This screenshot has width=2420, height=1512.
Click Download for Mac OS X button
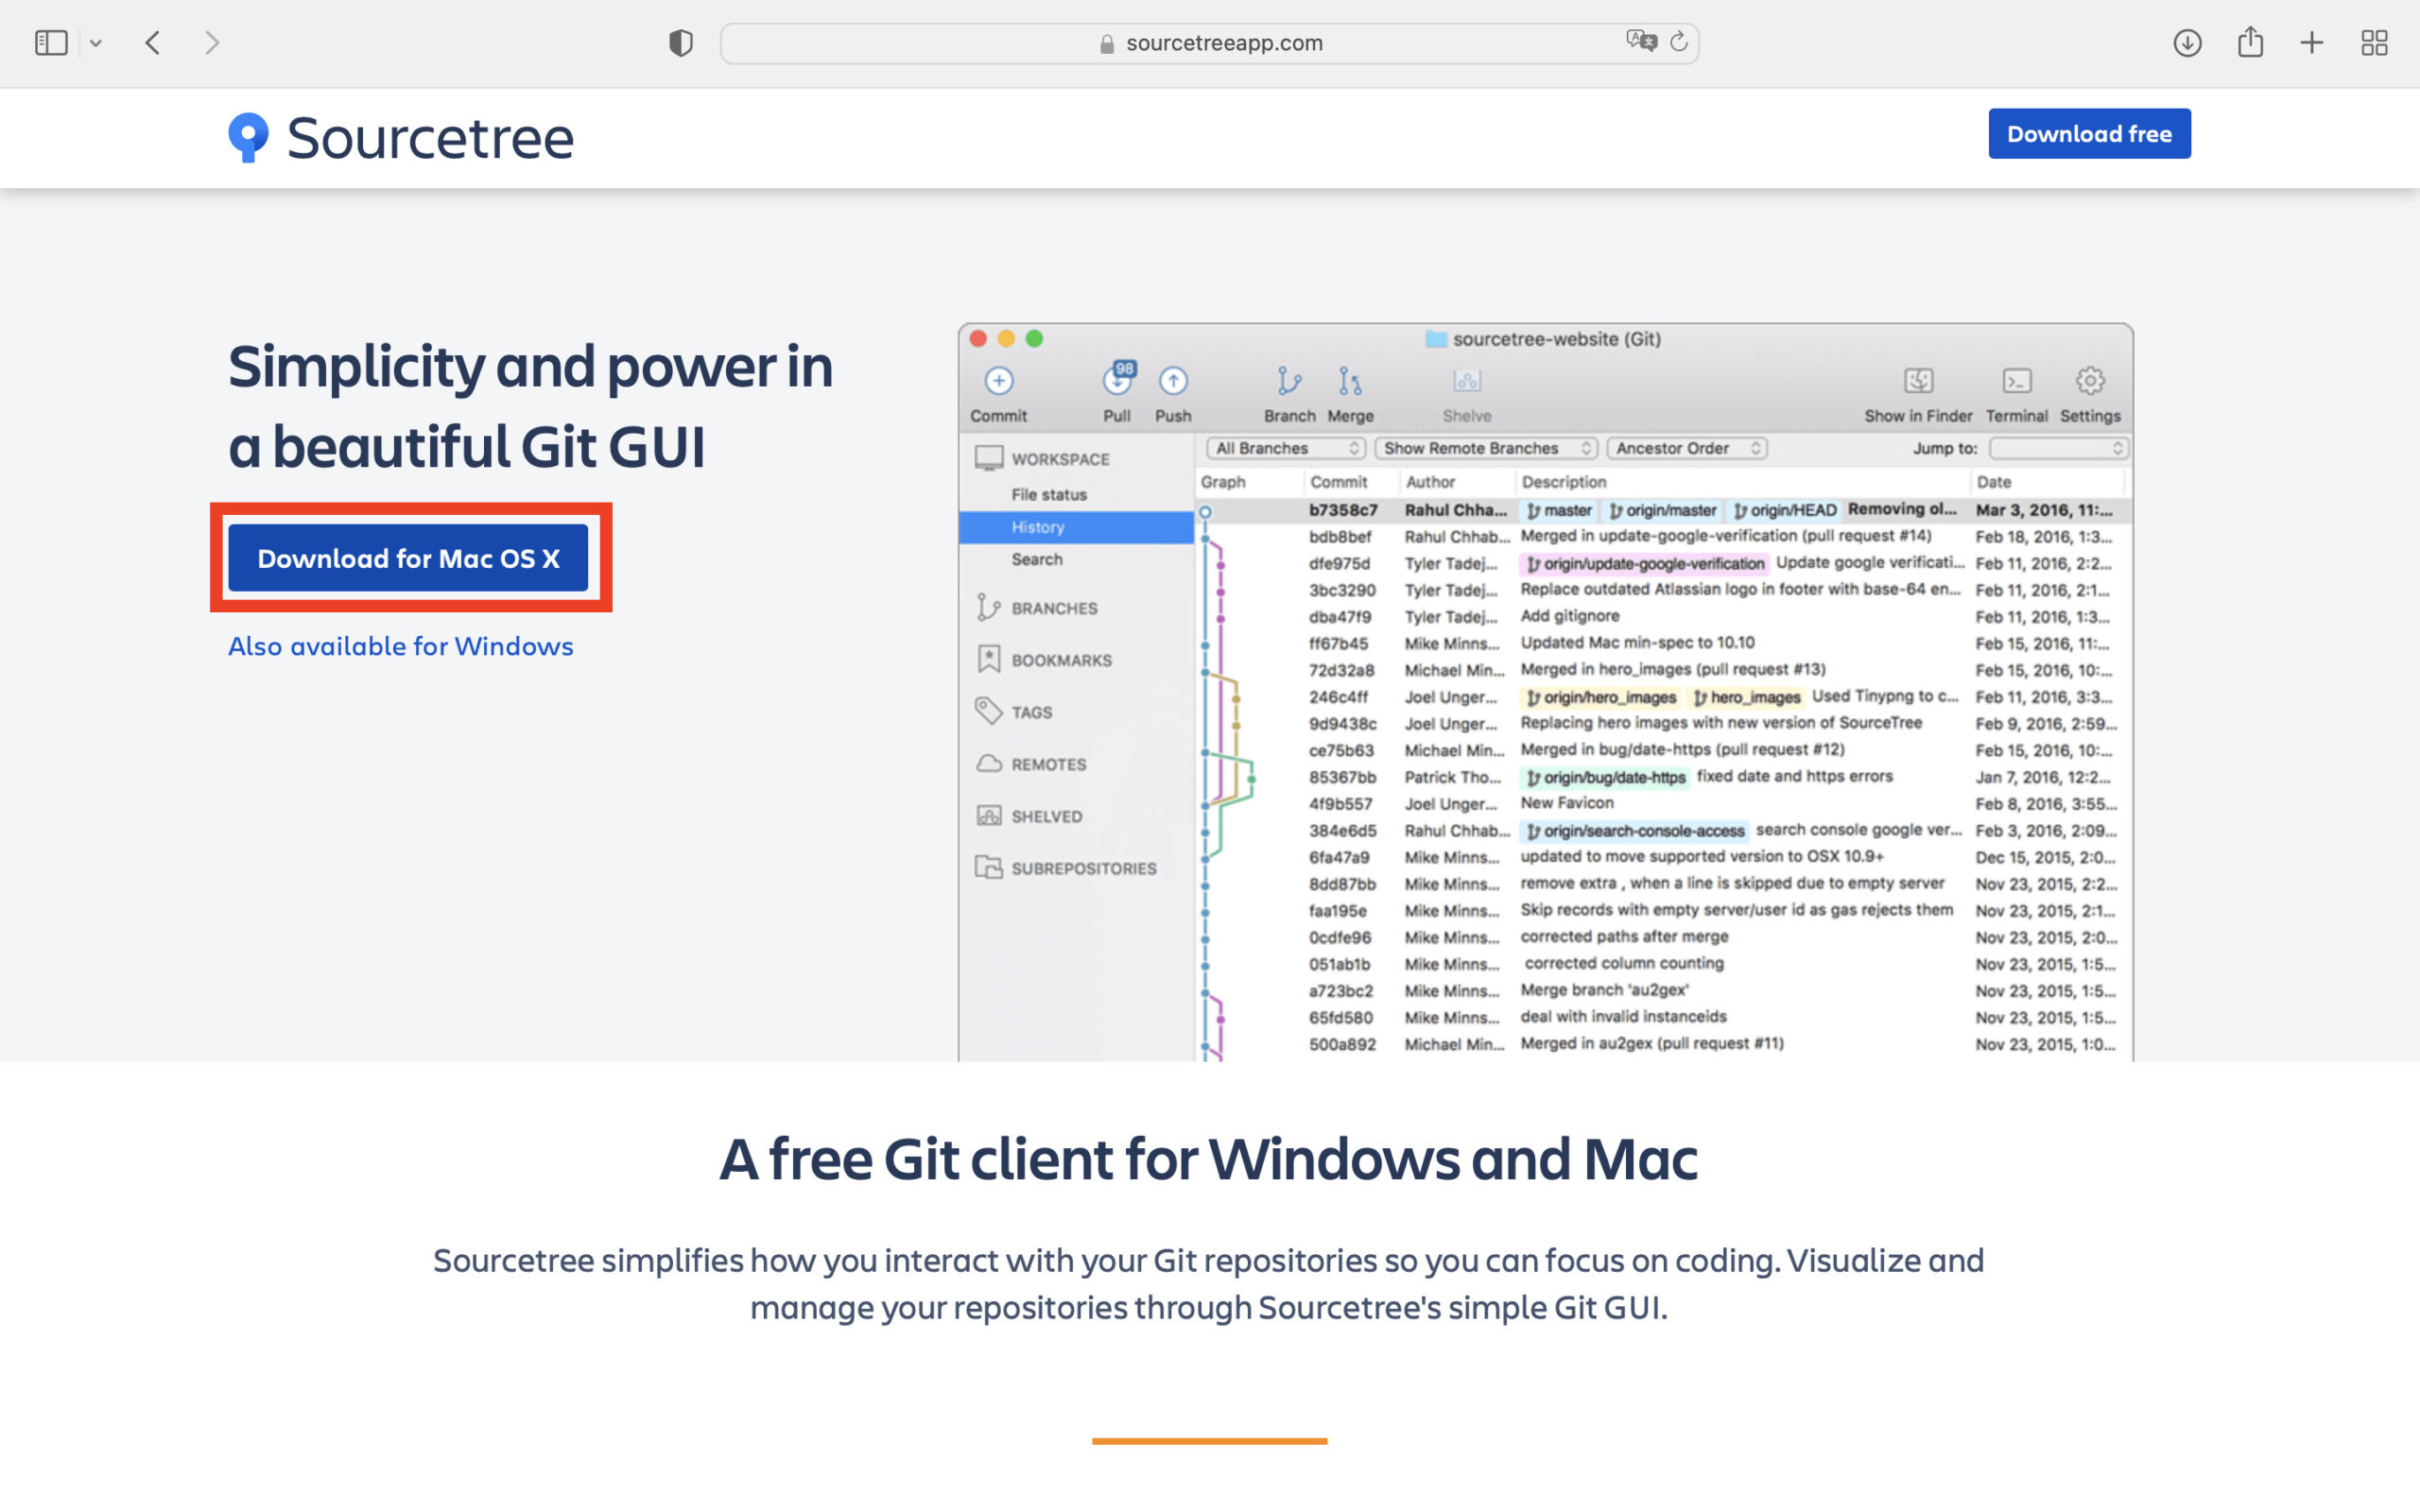click(408, 558)
